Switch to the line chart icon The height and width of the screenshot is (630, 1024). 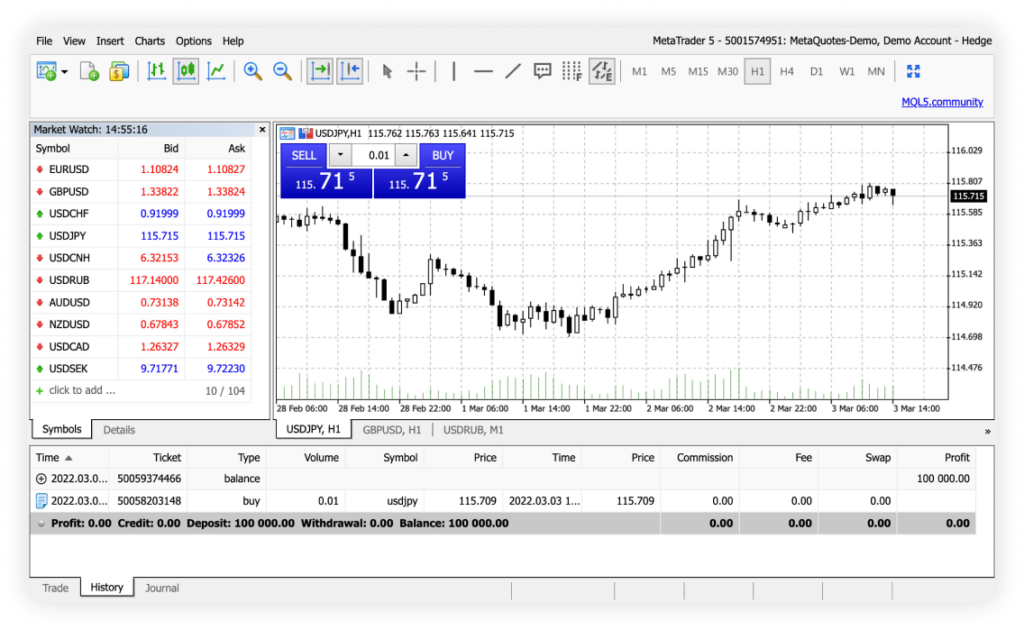pos(215,71)
